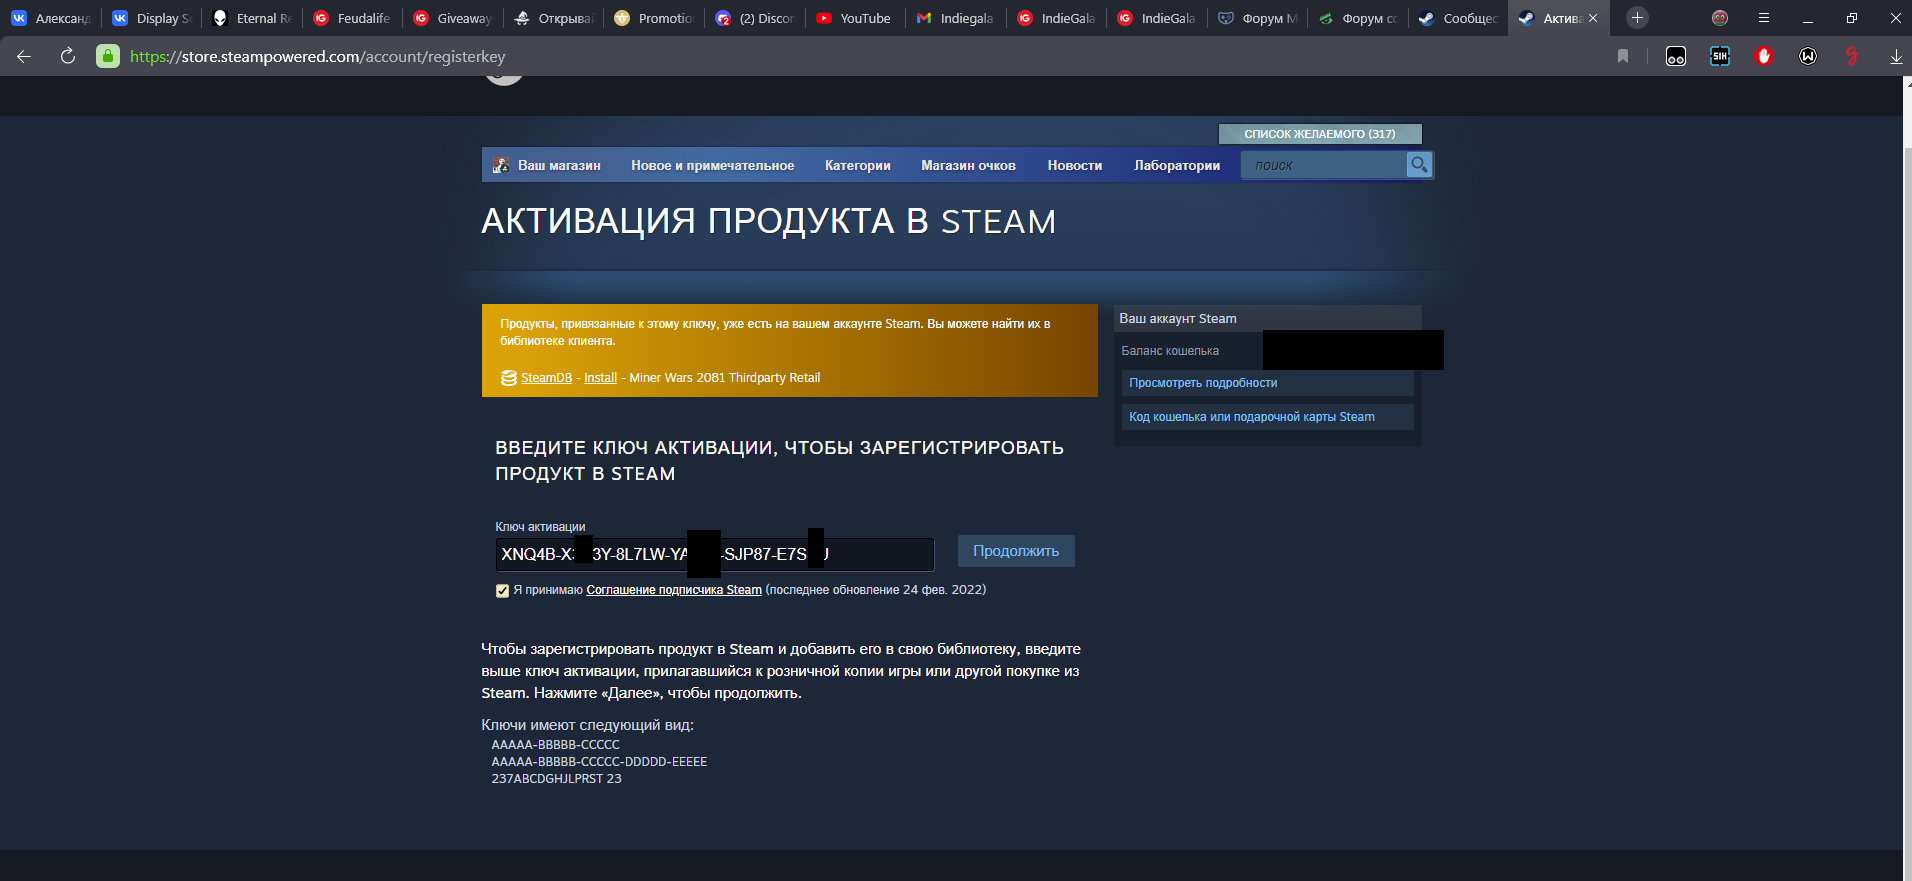1912x881 pixels.
Task: Switch to the Display S tab
Action: click(x=152, y=18)
